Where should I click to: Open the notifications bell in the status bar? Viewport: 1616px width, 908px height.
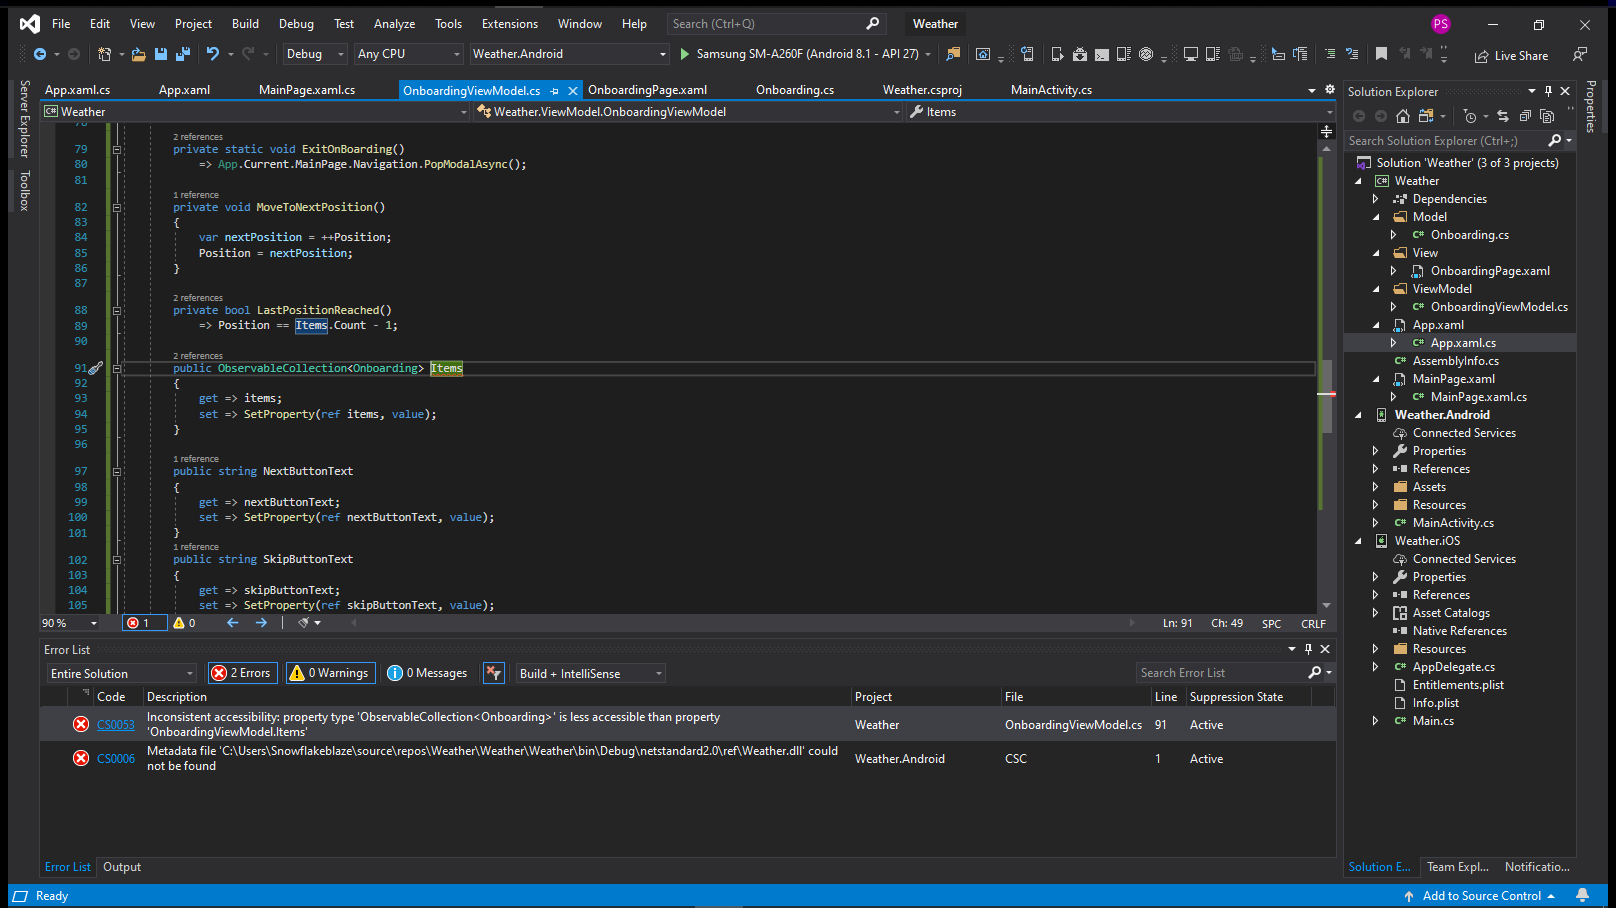(x=1582, y=895)
